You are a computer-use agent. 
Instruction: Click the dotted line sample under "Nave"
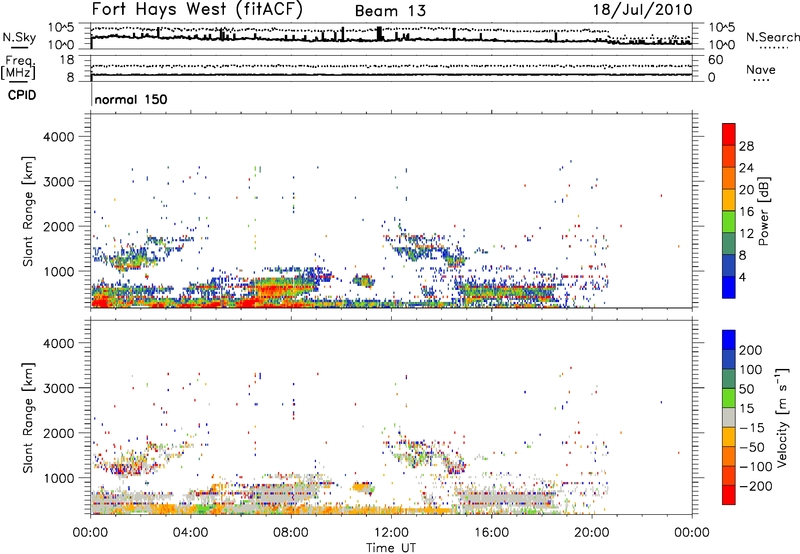[761, 81]
